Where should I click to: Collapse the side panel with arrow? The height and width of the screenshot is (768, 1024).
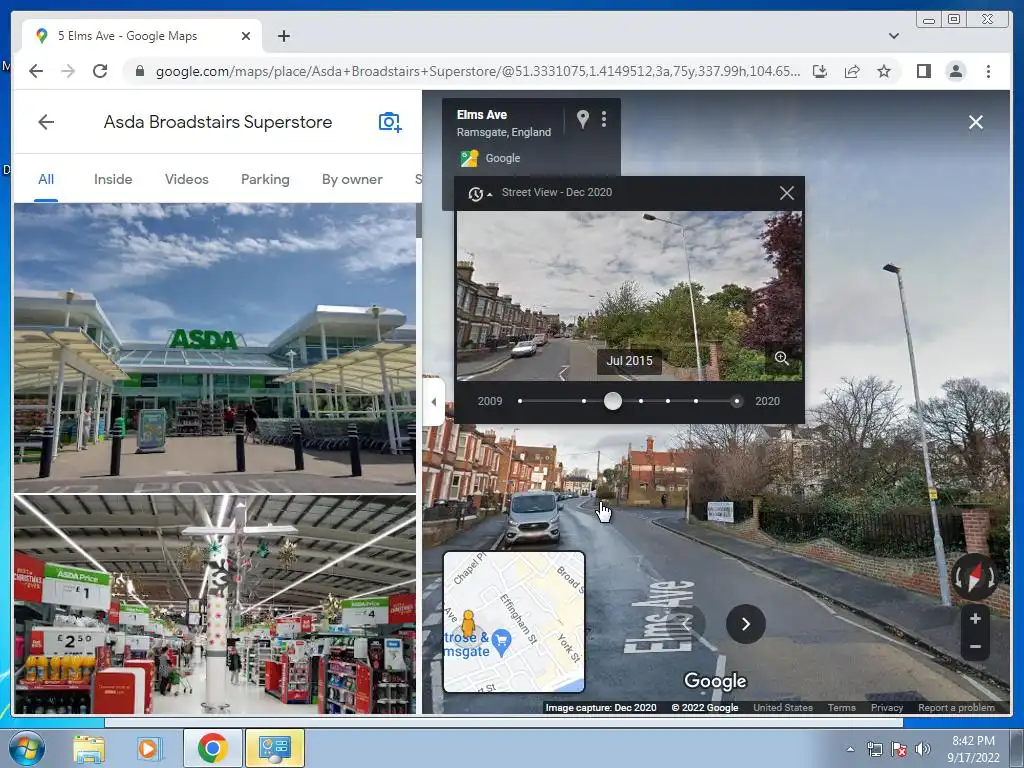click(x=434, y=402)
